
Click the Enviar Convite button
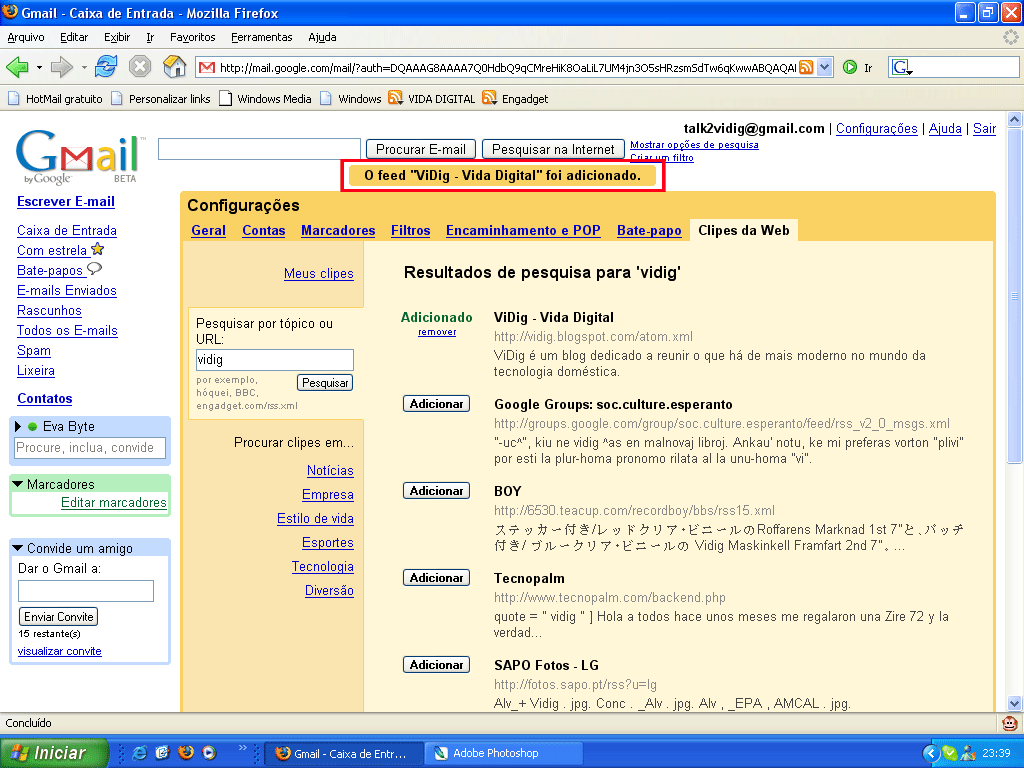(59, 616)
